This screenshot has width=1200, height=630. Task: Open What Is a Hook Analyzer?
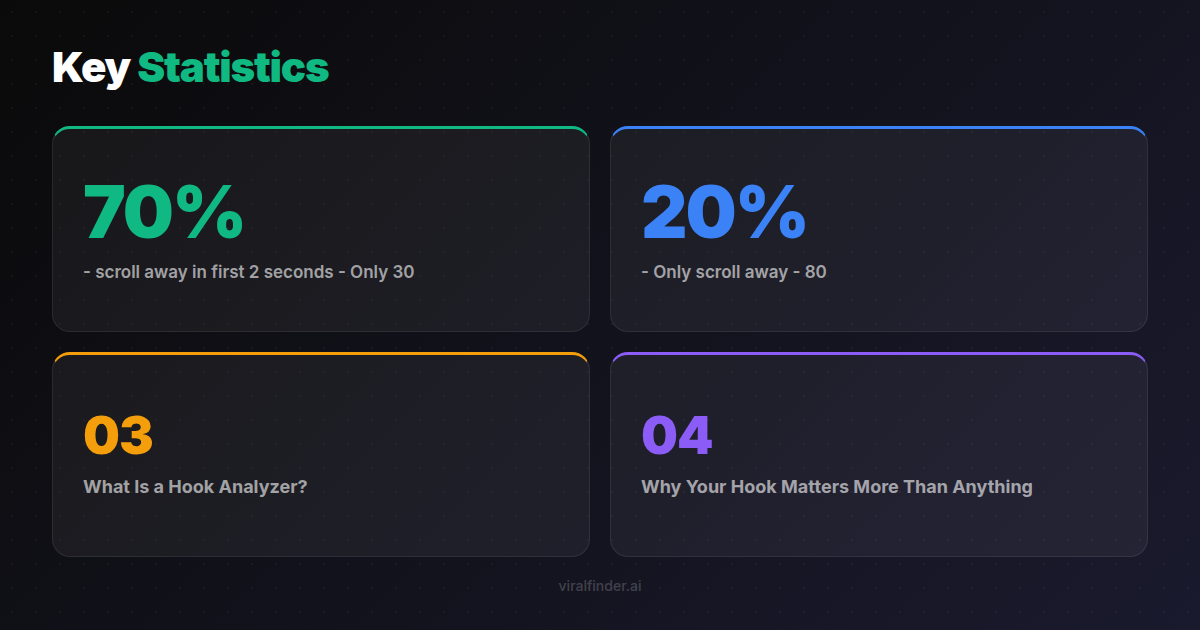195,487
